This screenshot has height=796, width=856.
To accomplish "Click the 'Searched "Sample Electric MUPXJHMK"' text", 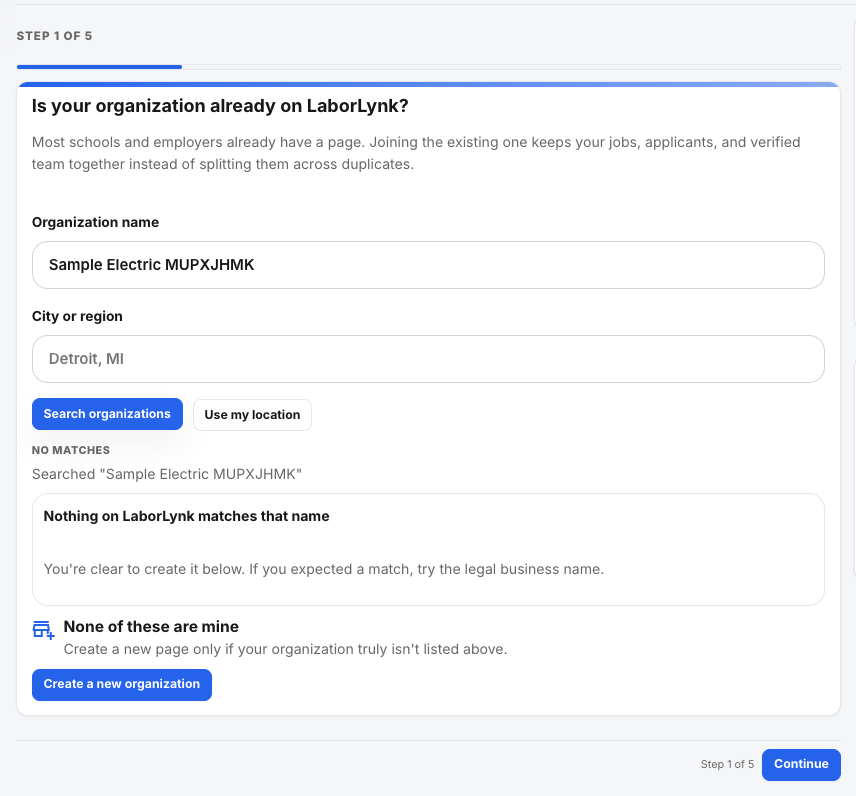I will (167, 474).
